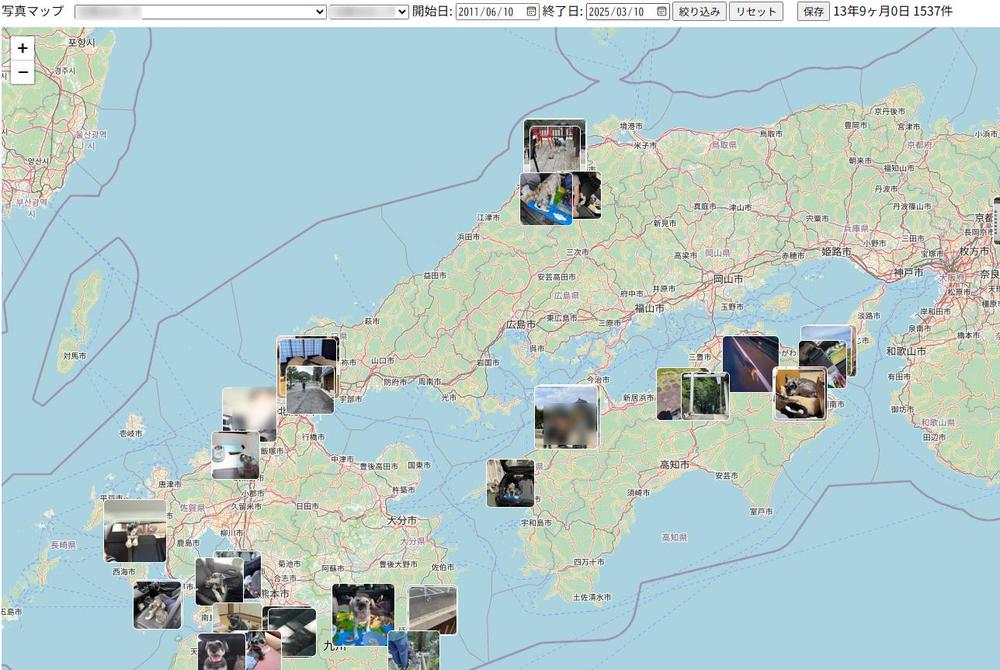This screenshot has height=670, width=1000.
Task: Zoom out the map with minus button
Action: 22,73
